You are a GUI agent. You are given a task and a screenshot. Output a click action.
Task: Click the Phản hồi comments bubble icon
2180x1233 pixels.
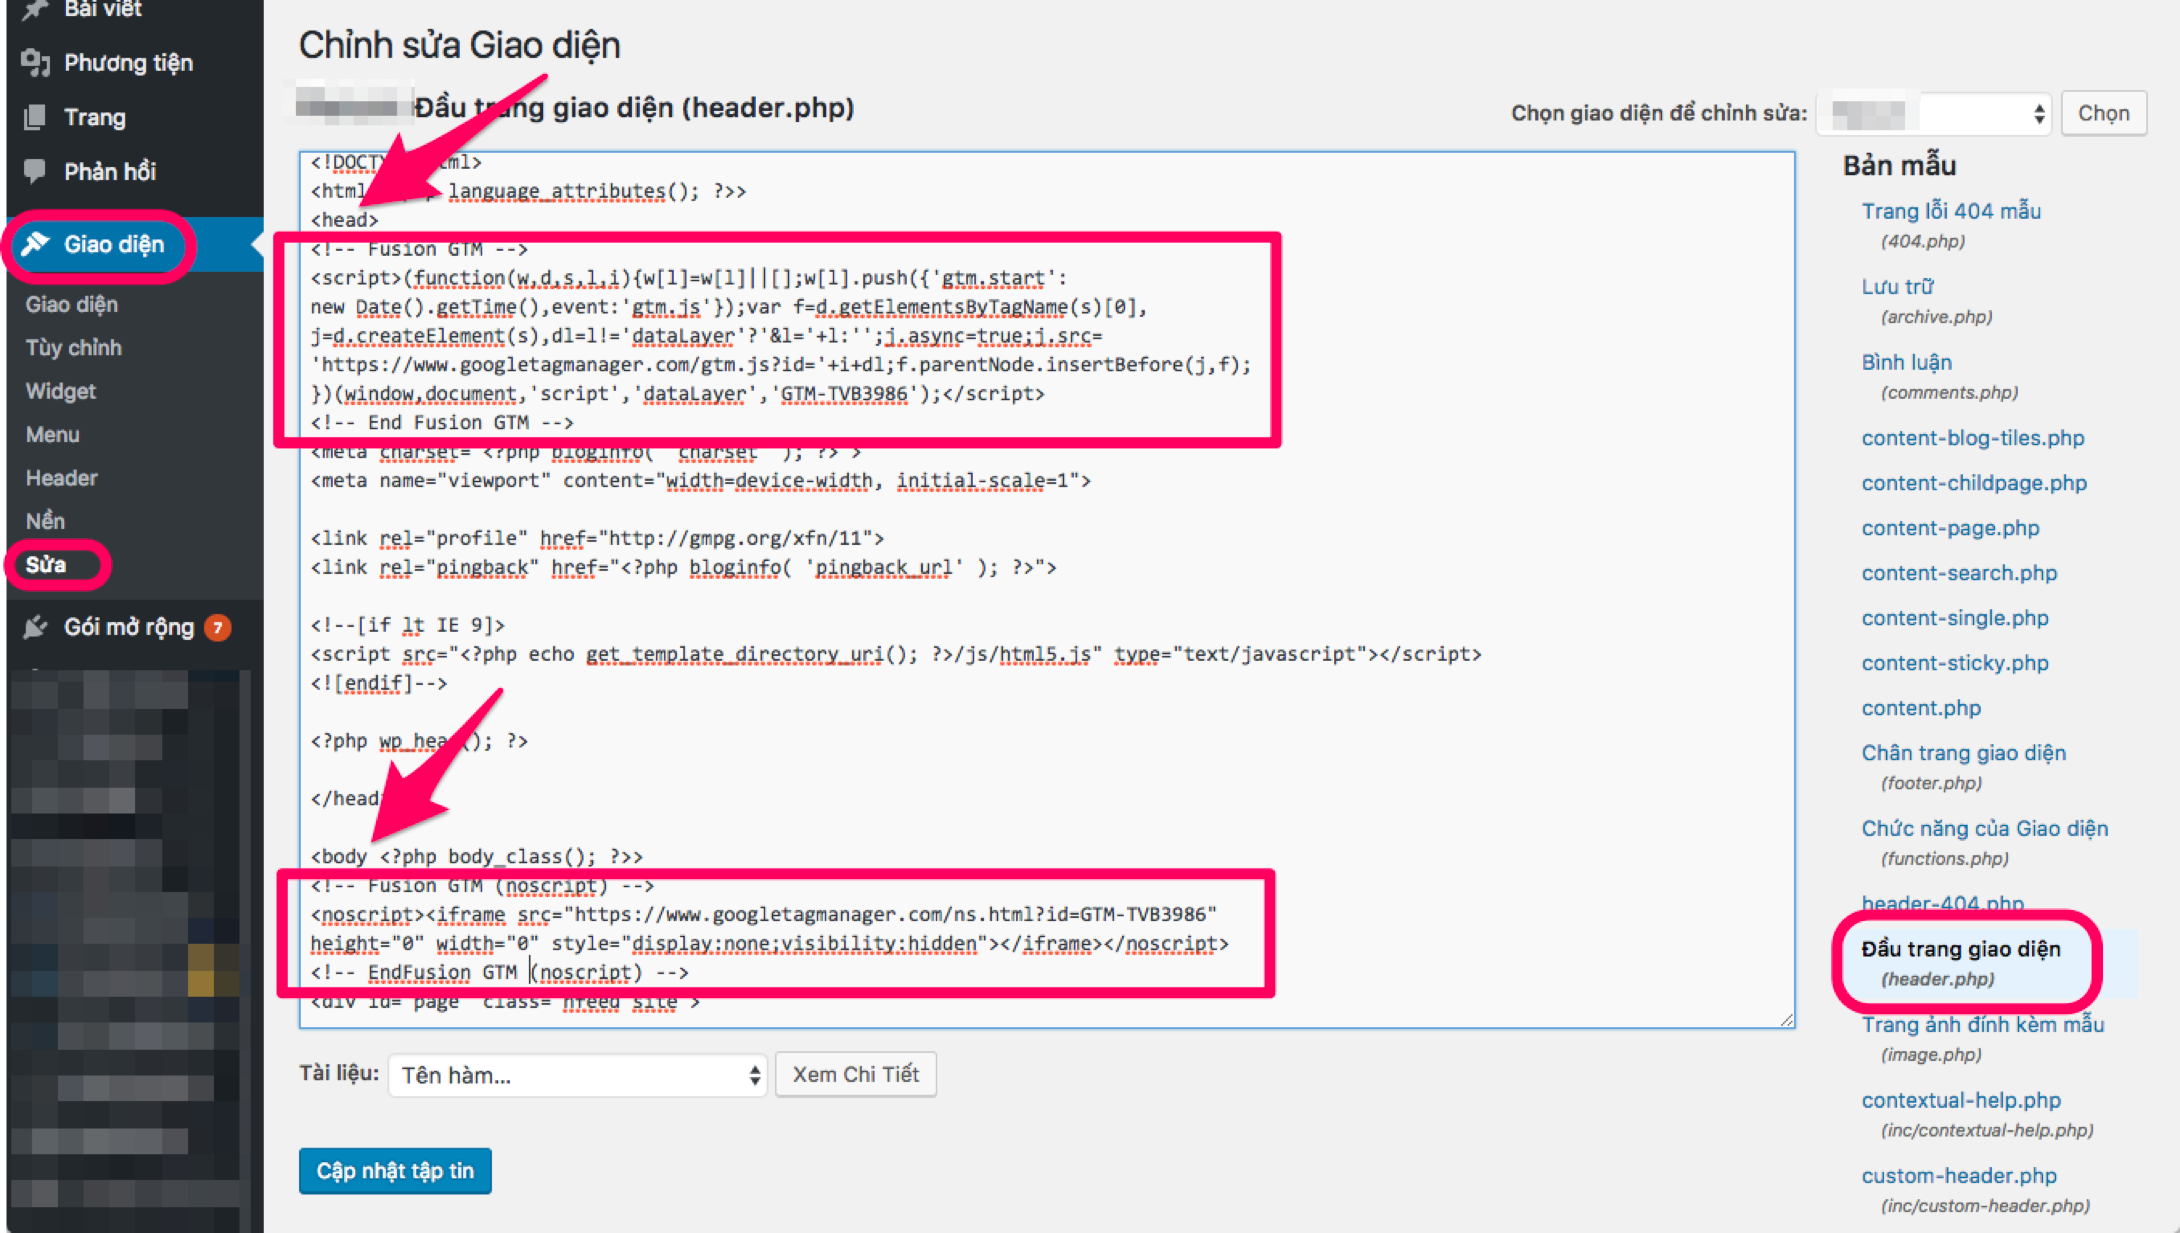click(35, 171)
